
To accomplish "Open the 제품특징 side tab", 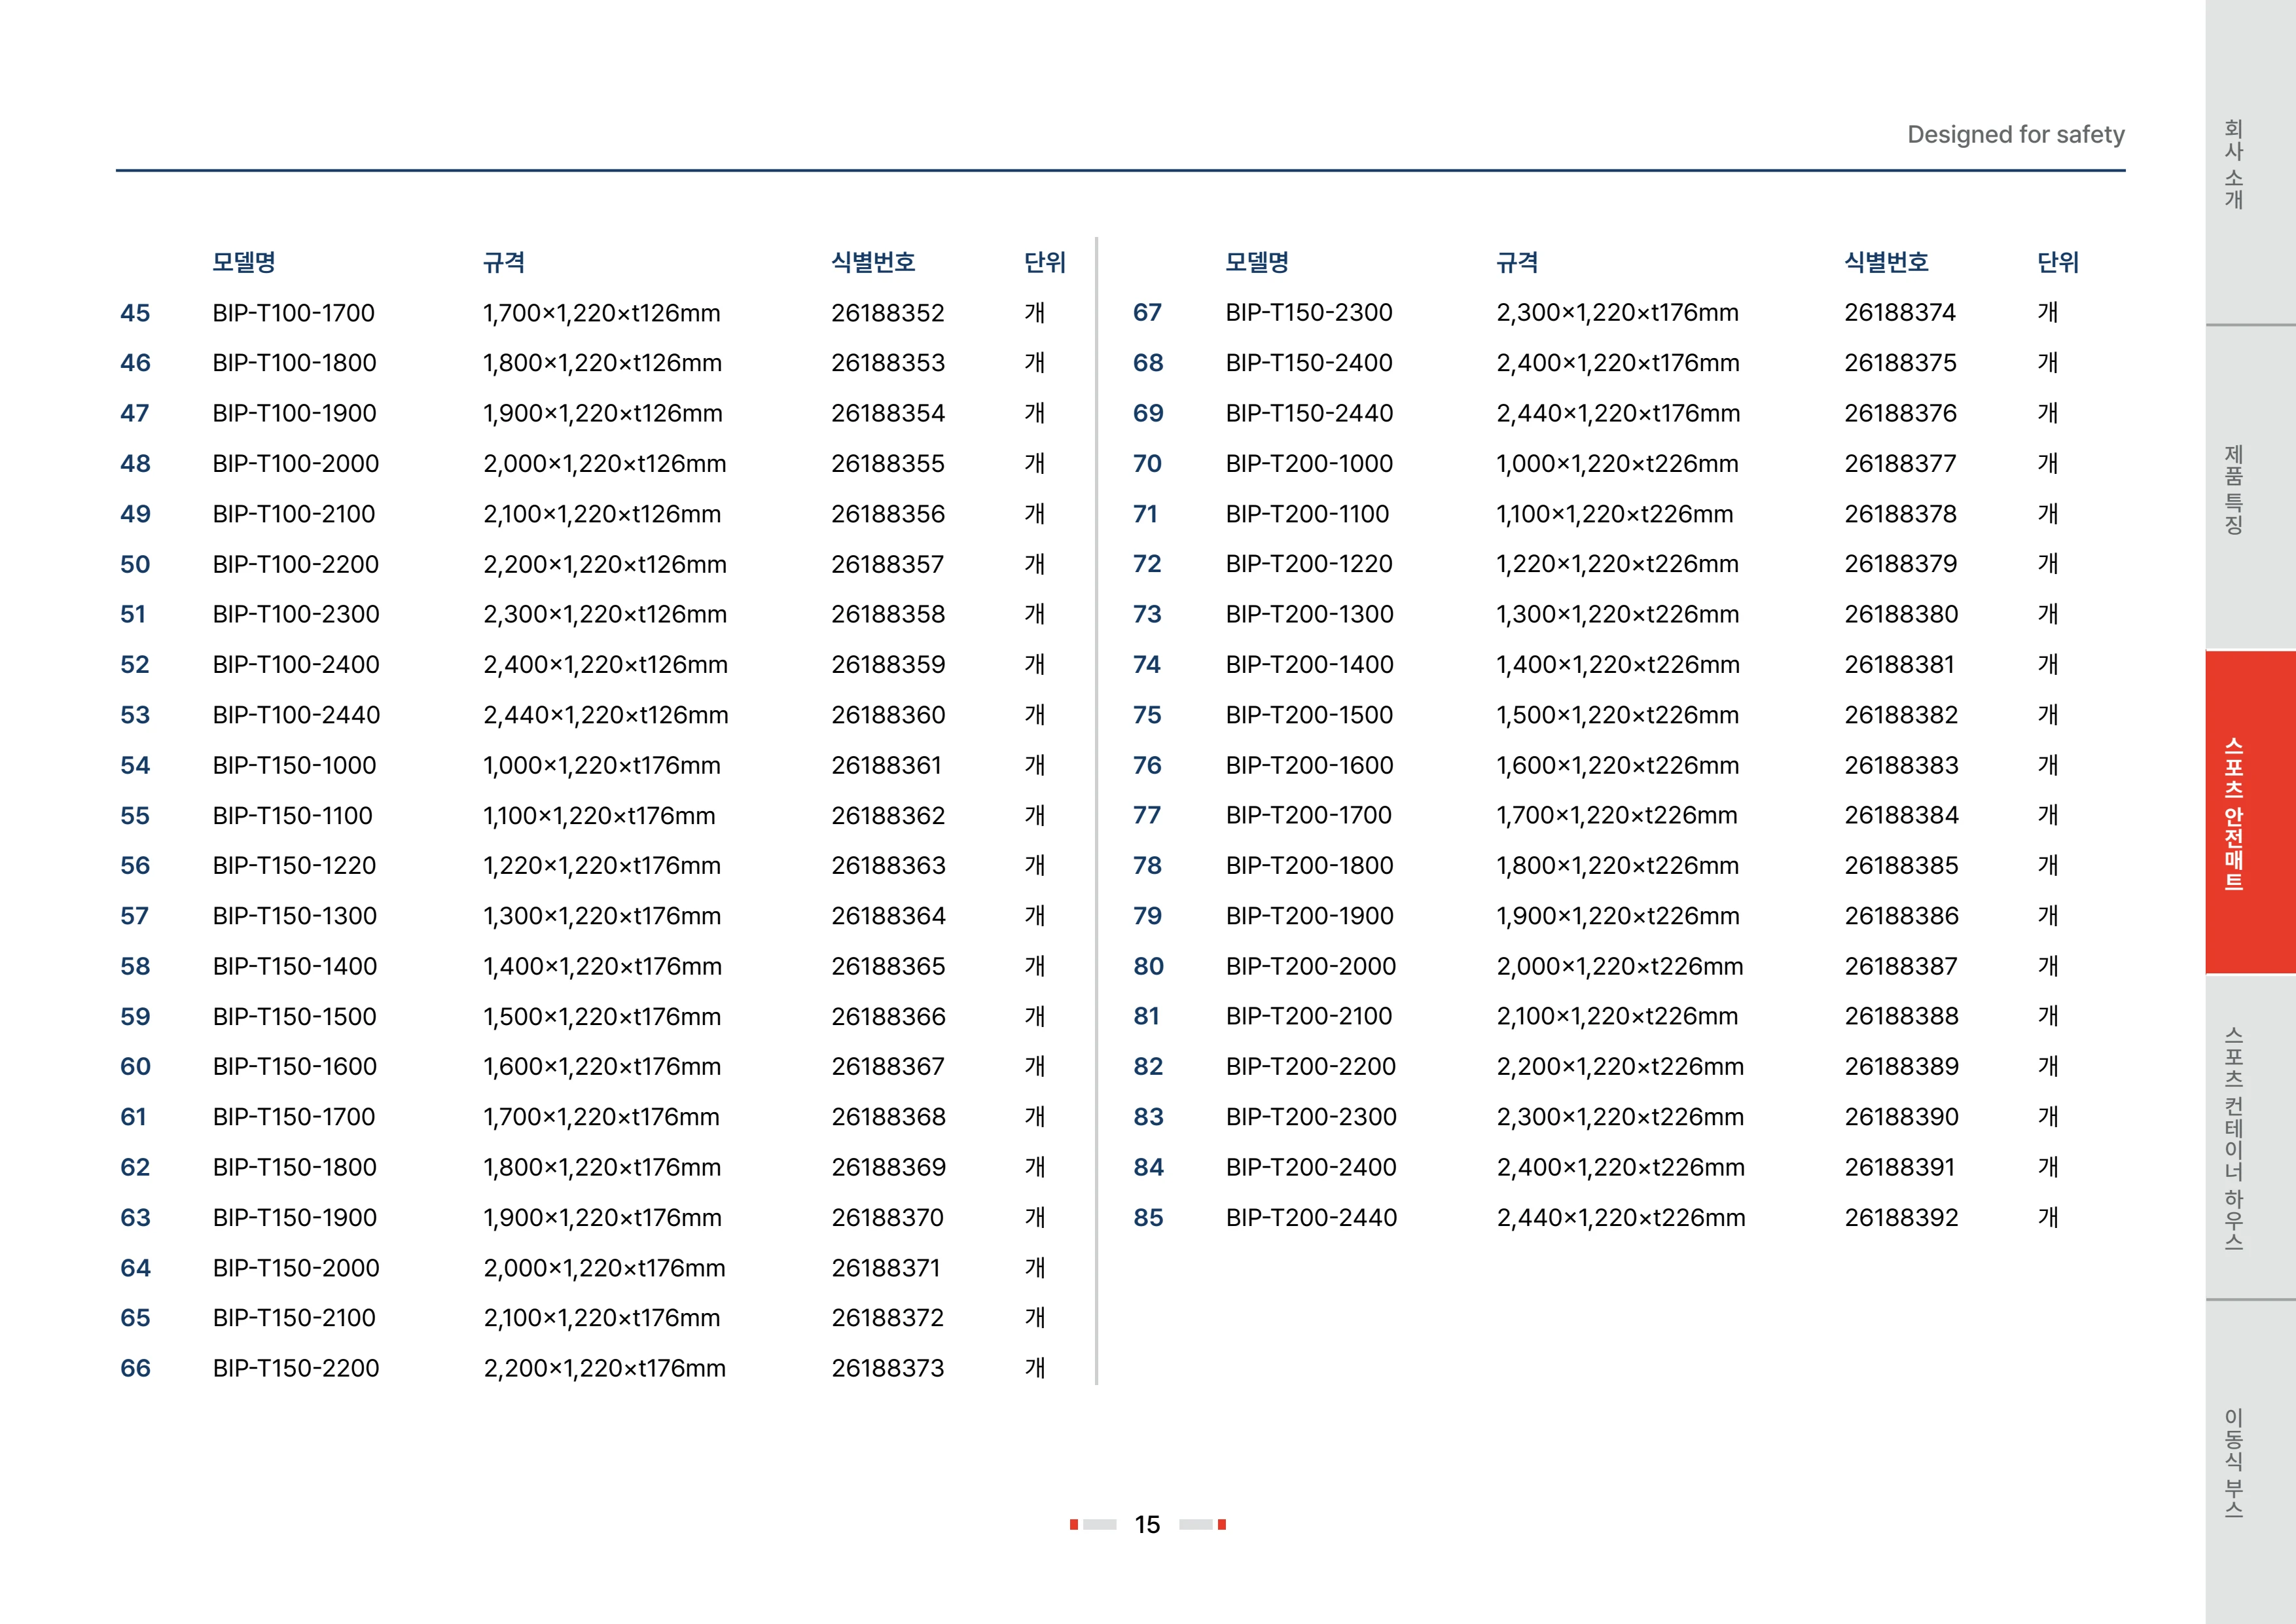I will (x=2250, y=488).
